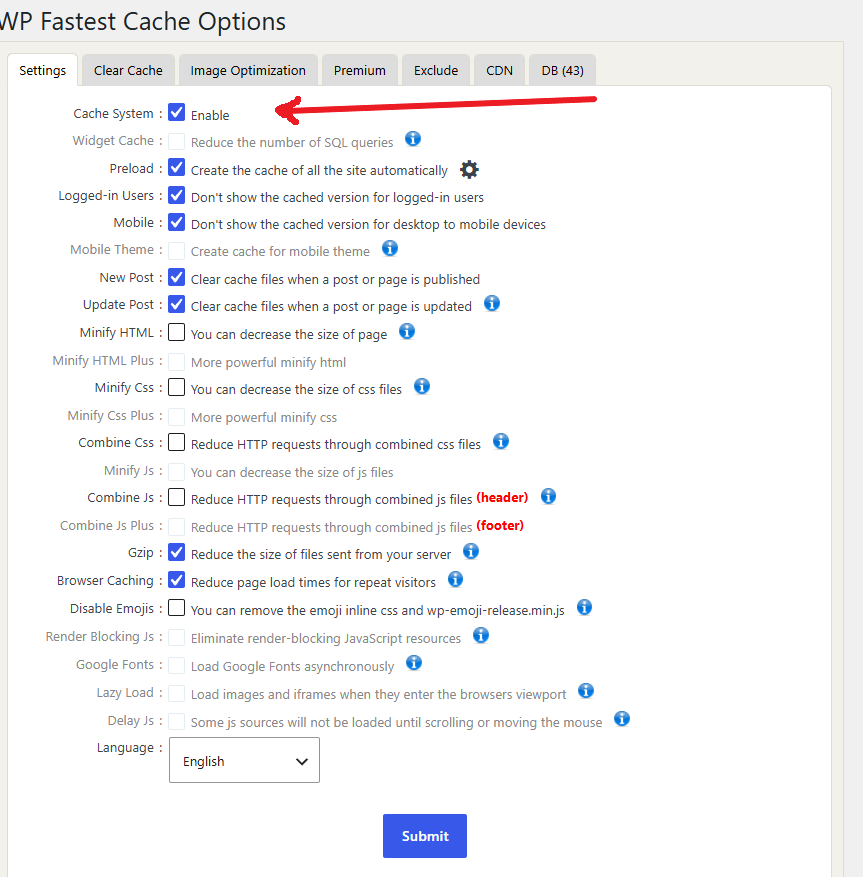Enable Minify Css checkbox
This screenshot has width=863, height=877.
click(x=177, y=386)
